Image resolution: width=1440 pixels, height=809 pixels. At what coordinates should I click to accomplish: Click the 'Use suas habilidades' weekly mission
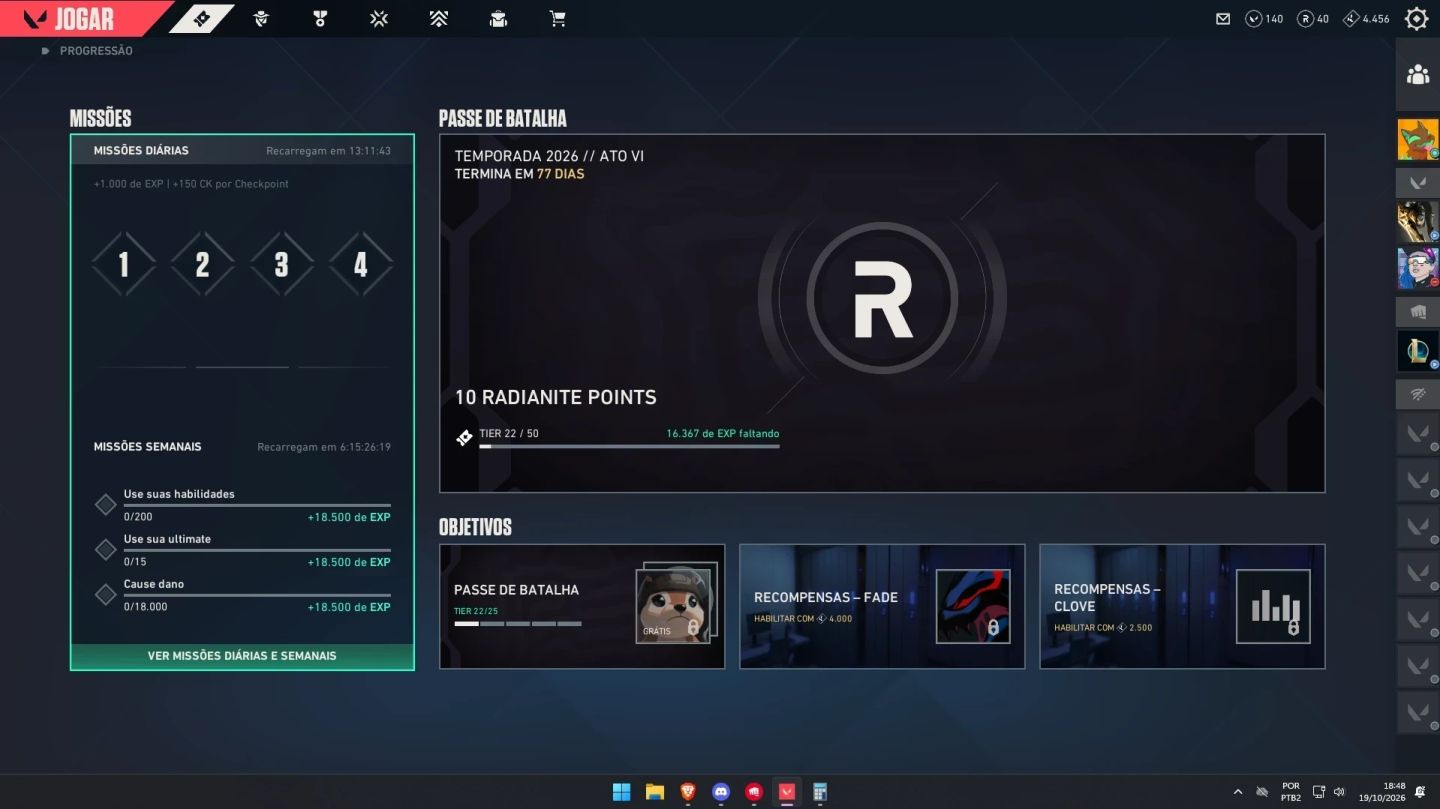[242, 505]
